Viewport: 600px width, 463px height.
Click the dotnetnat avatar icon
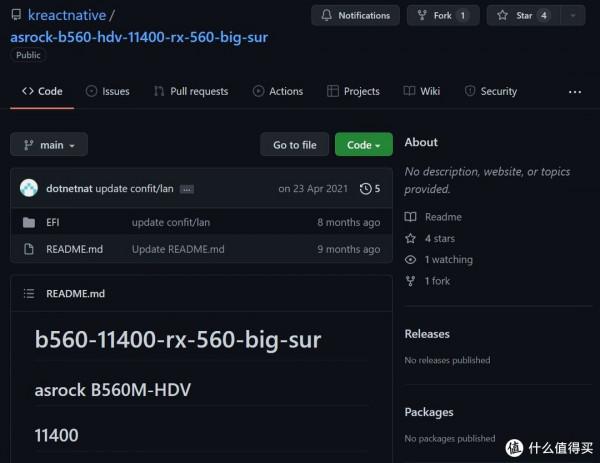click(29, 189)
